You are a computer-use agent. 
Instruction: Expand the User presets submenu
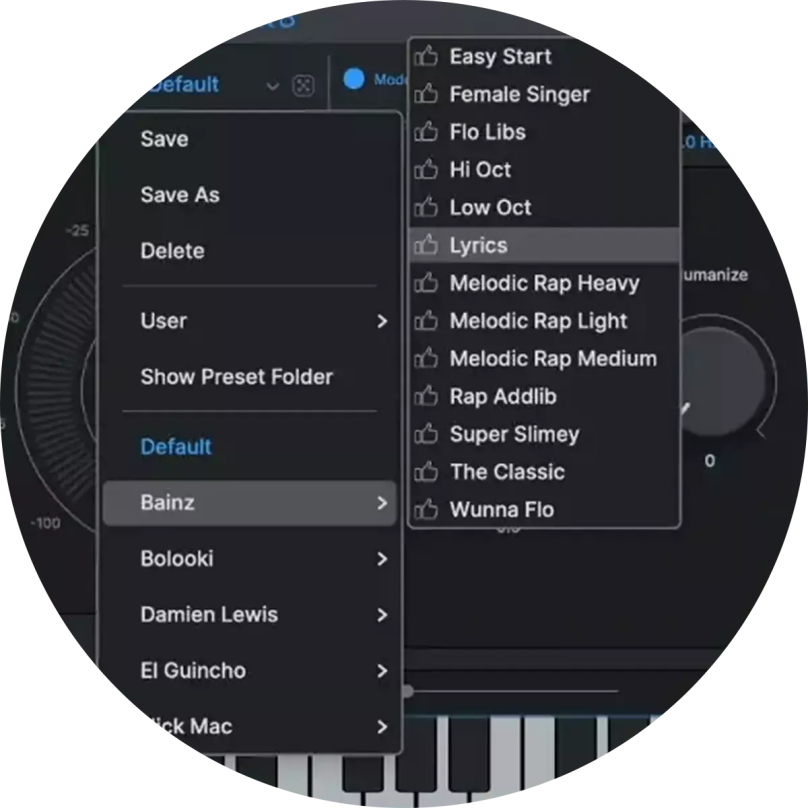(250, 321)
